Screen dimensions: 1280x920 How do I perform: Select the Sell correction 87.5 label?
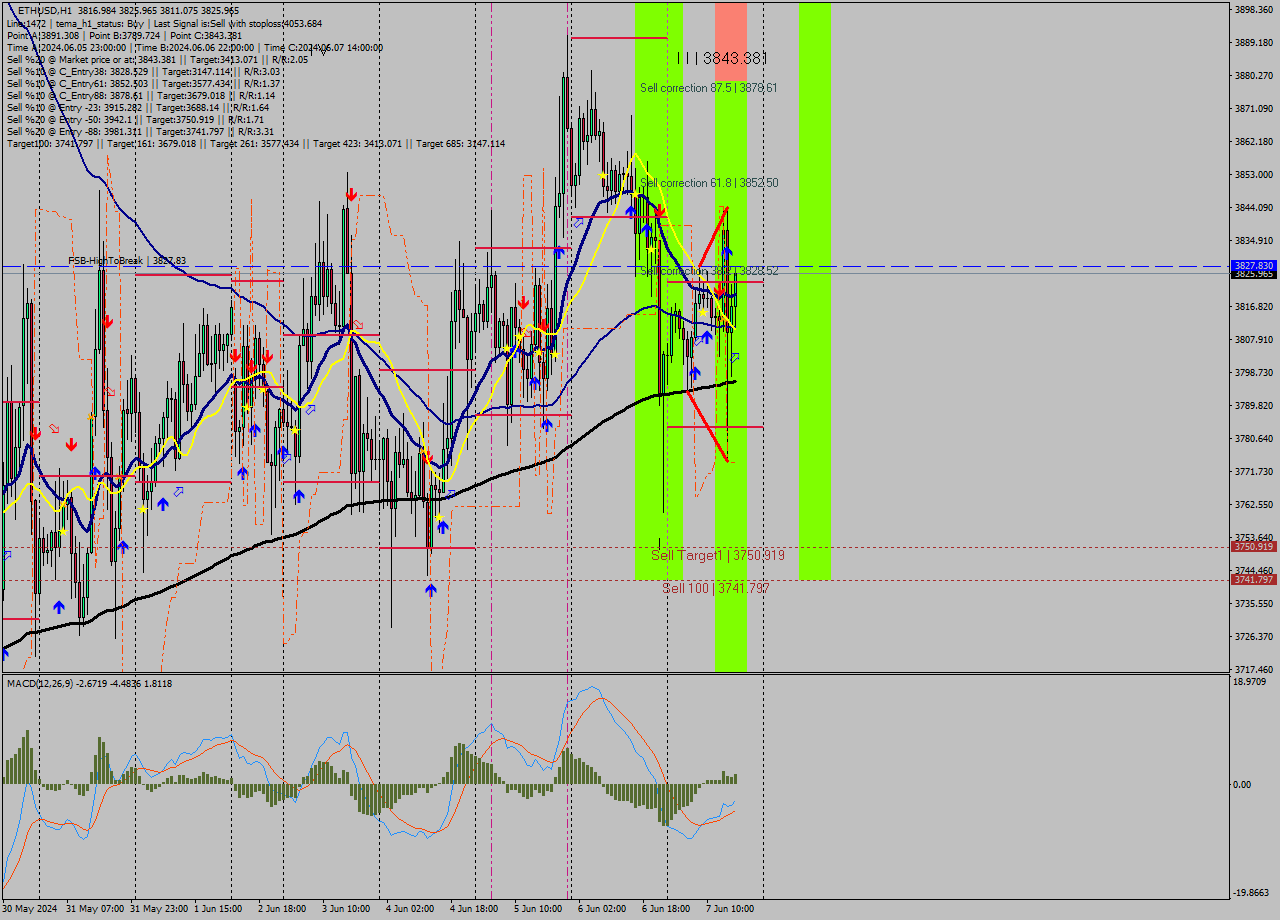(x=708, y=88)
